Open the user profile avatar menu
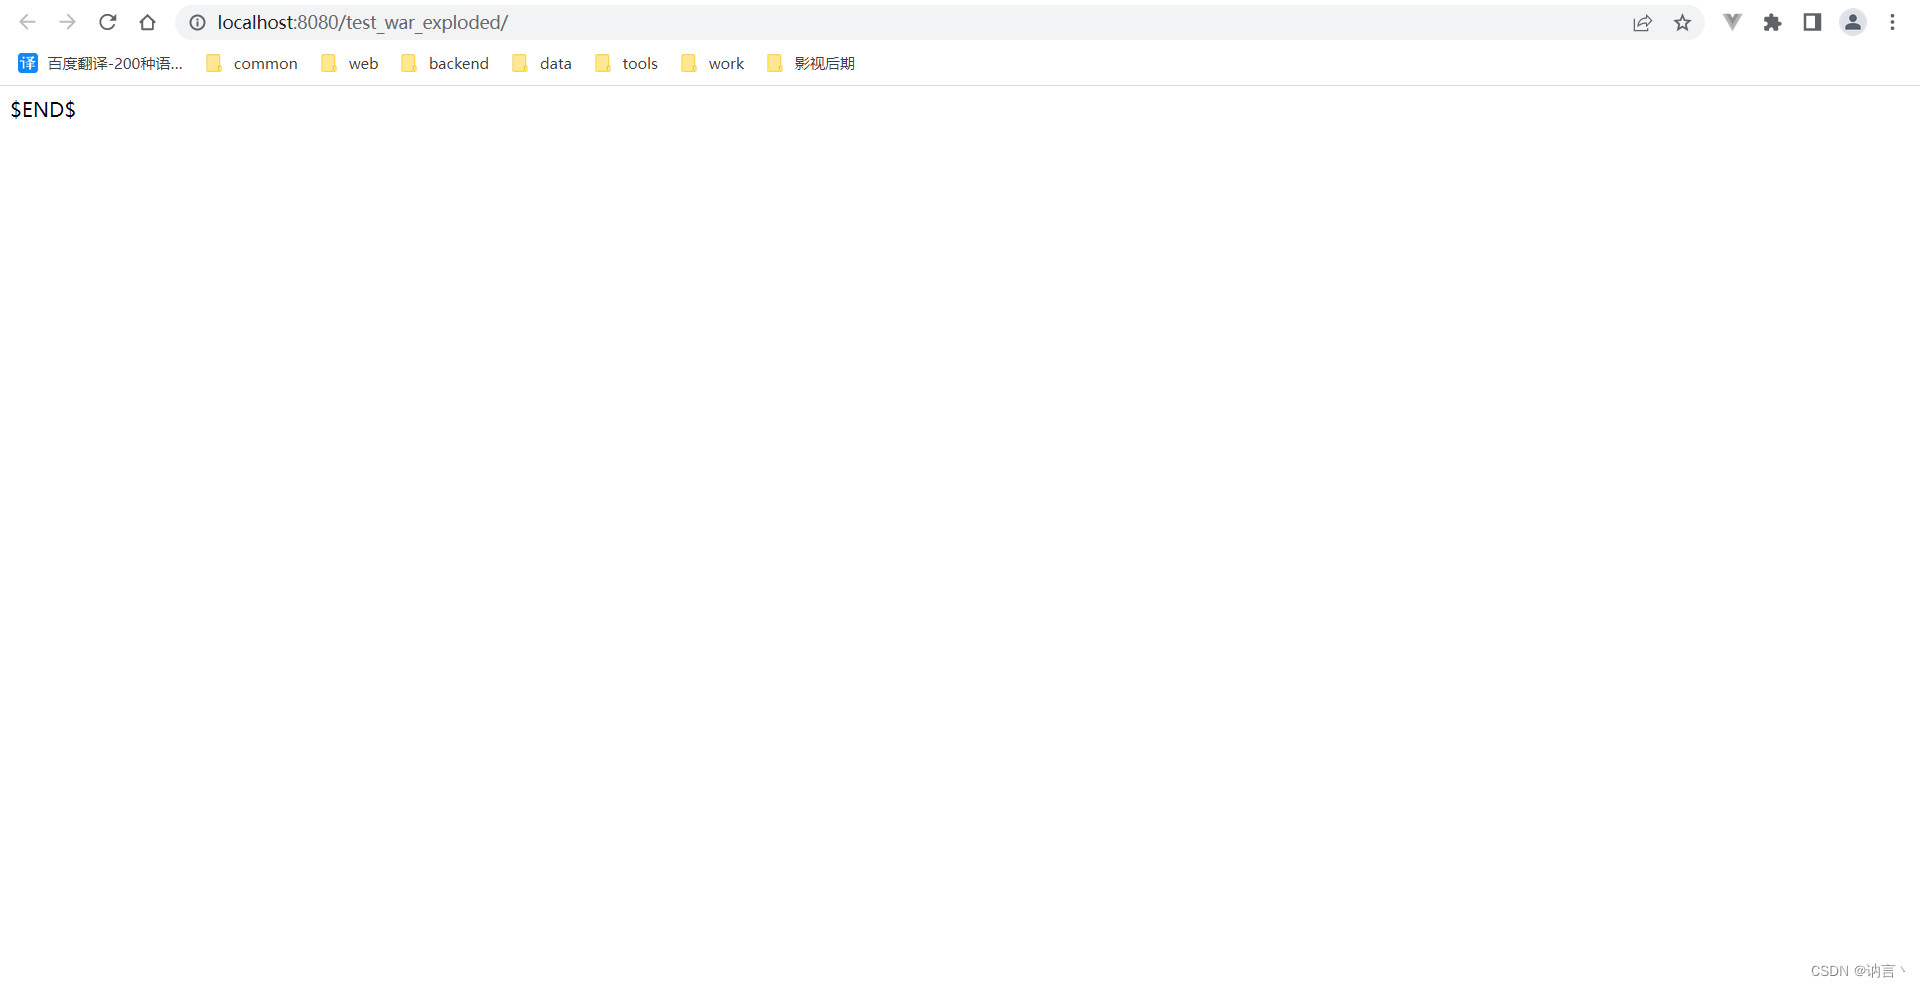The image size is (1920, 987). point(1852,22)
